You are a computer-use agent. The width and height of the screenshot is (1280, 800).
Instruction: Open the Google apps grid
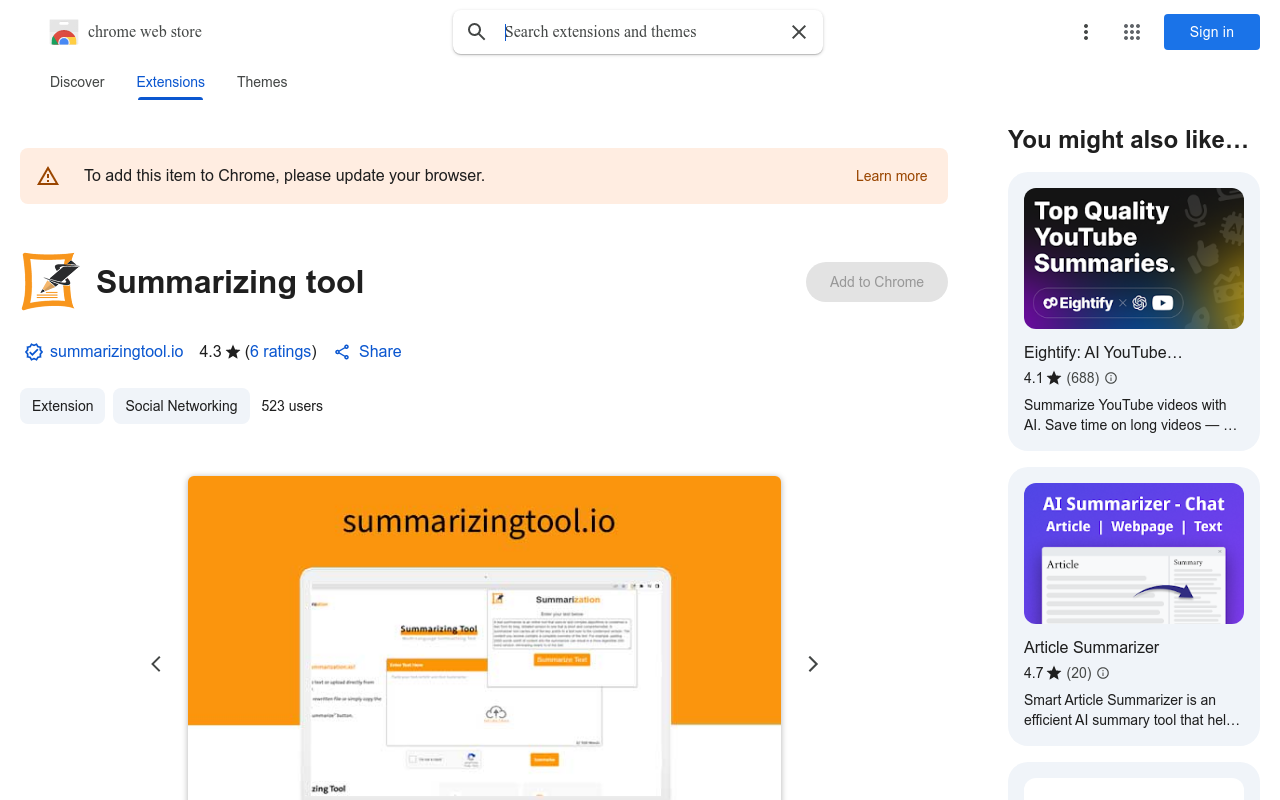point(1132,32)
